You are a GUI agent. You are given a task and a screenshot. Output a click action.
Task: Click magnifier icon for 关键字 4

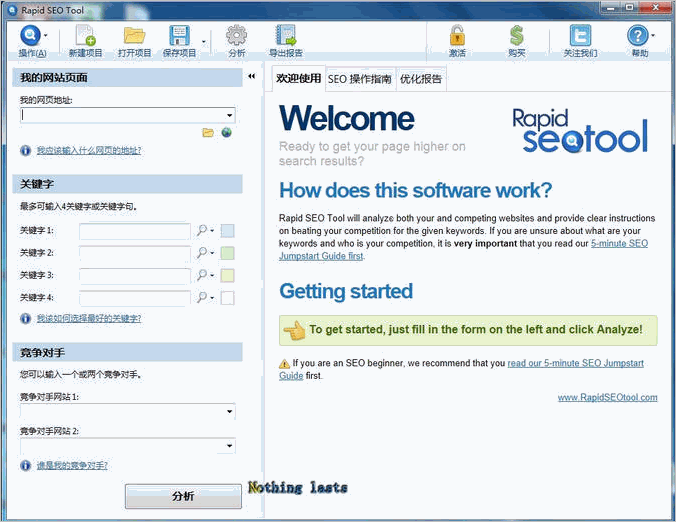[202, 297]
